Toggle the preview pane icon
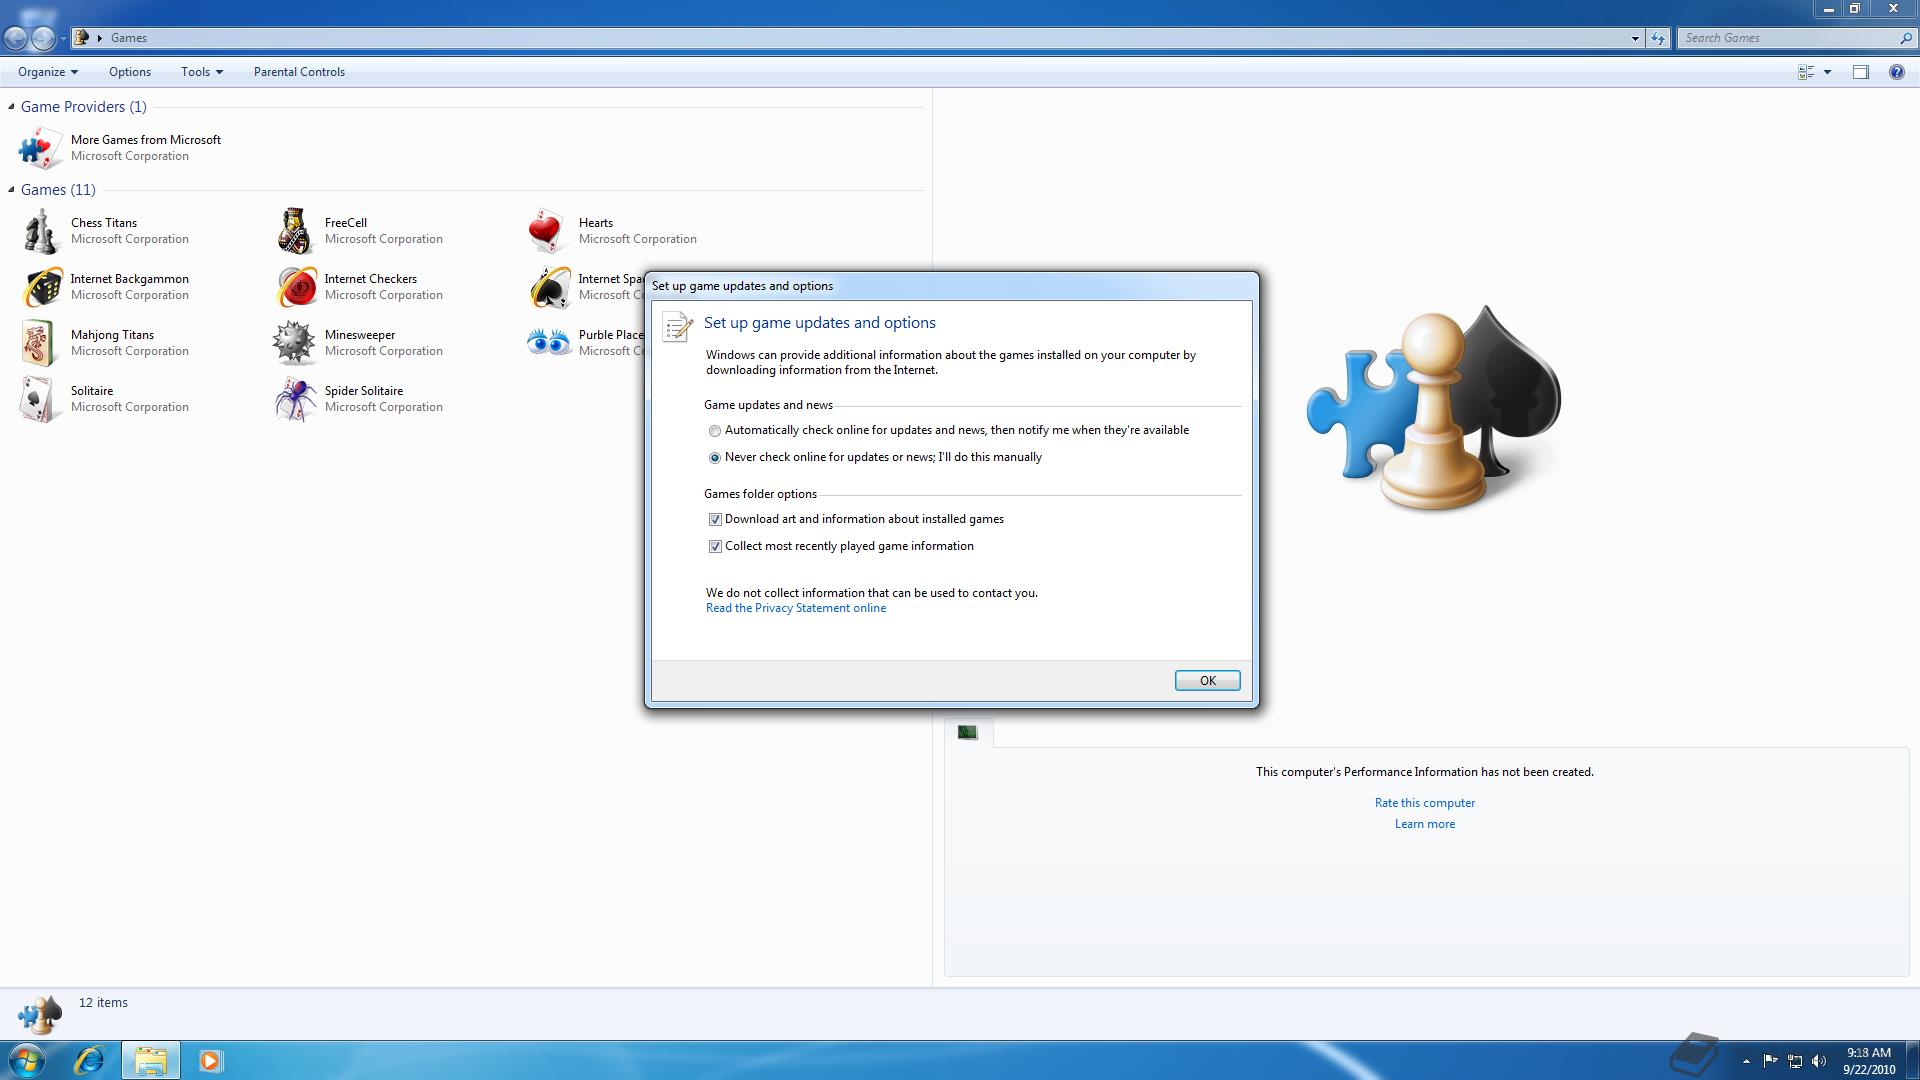 pos(1860,72)
